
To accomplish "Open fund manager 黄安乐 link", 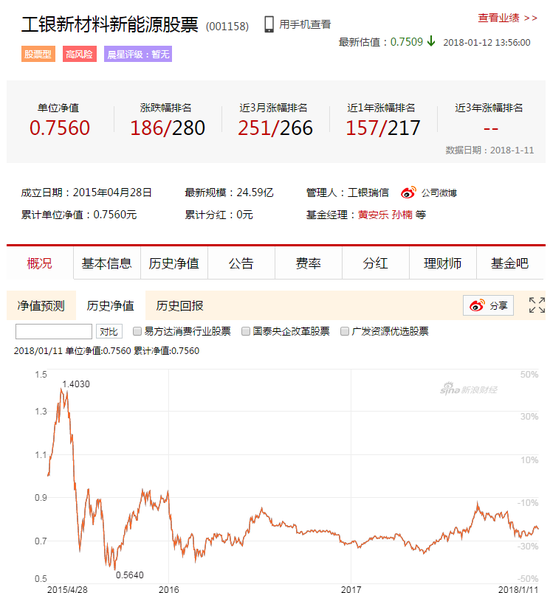I will point(373,214).
